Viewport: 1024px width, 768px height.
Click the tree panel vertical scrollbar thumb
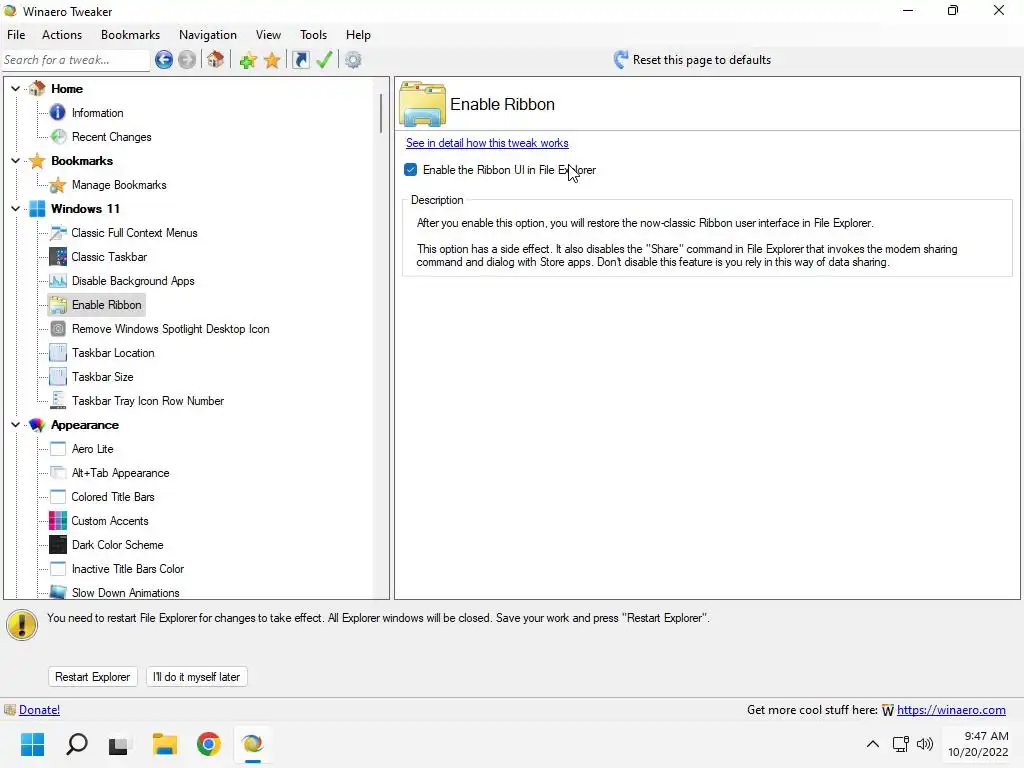[x=381, y=113]
